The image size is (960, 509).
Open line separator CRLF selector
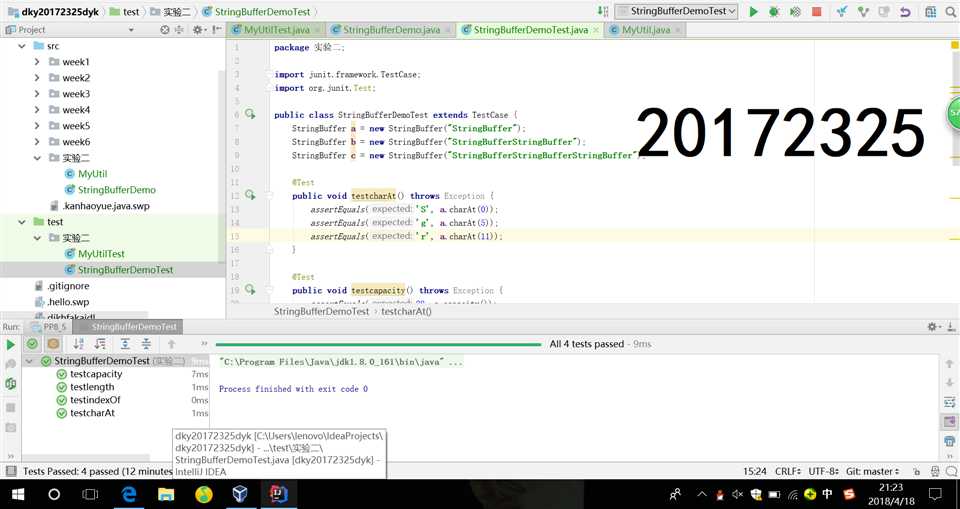point(789,472)
